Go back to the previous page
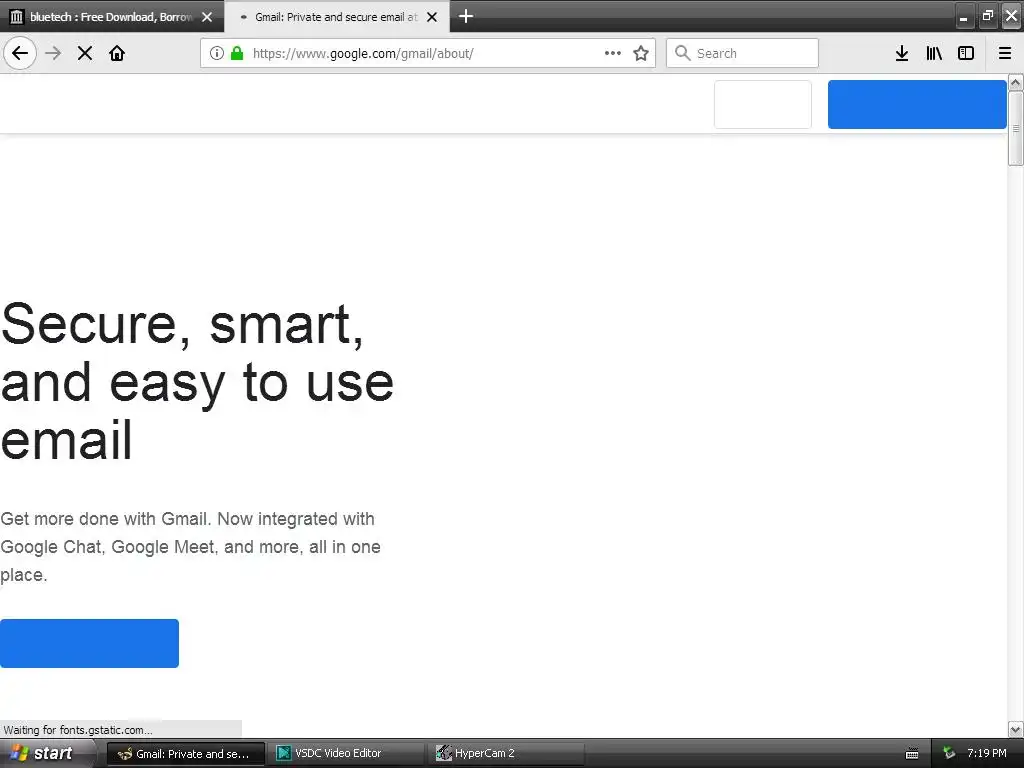Viewport: 1024px width, 768px height. (x=20, y=53)
